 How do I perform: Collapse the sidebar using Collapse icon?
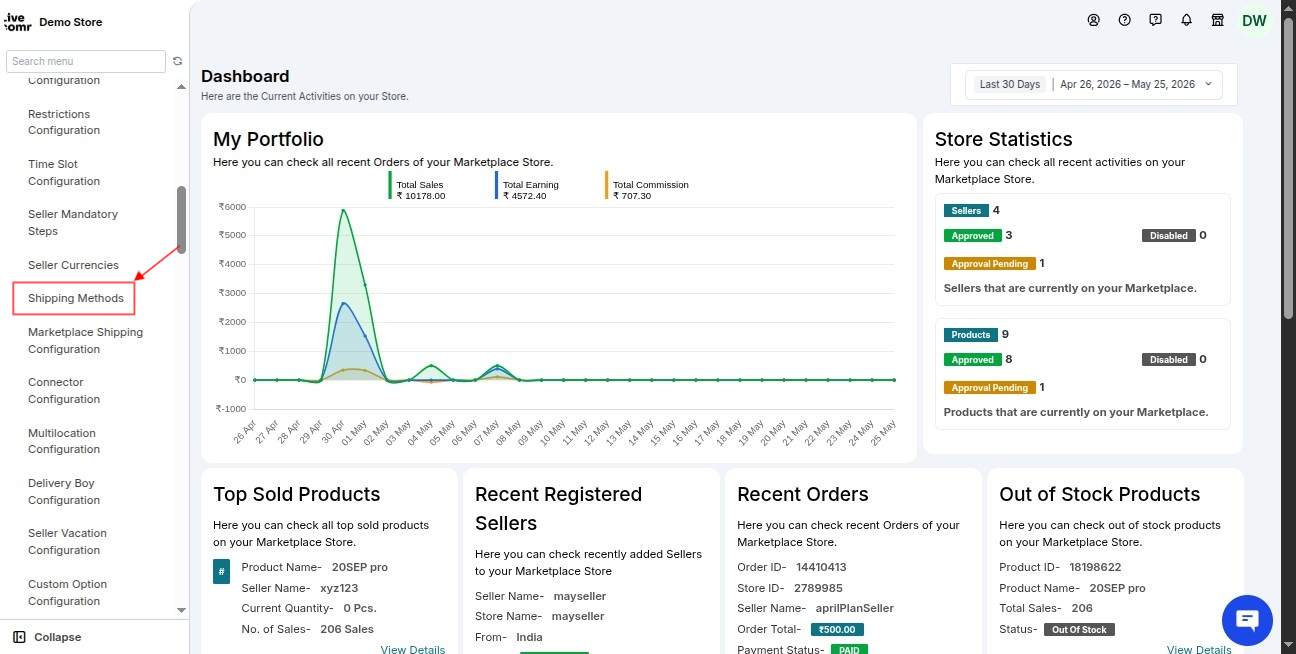19,637
